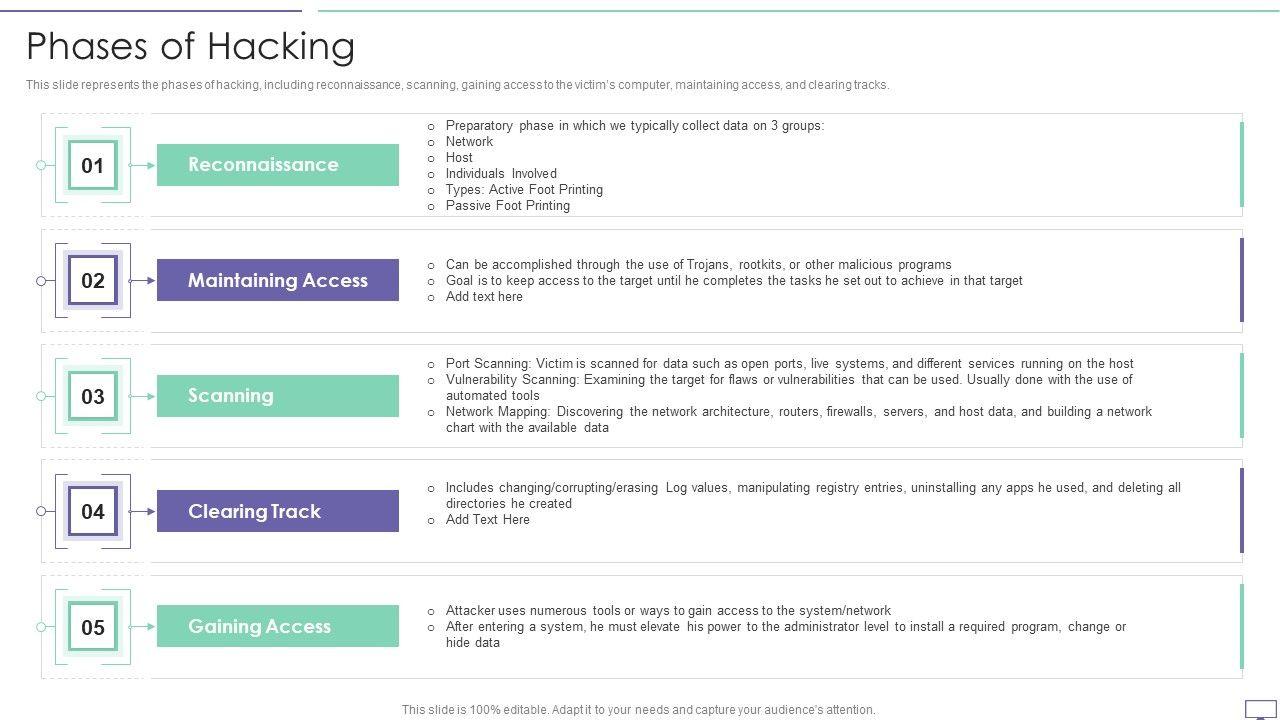Click the "100% editable" footer text
1280x720 pixels.
(x=638, y=710)
